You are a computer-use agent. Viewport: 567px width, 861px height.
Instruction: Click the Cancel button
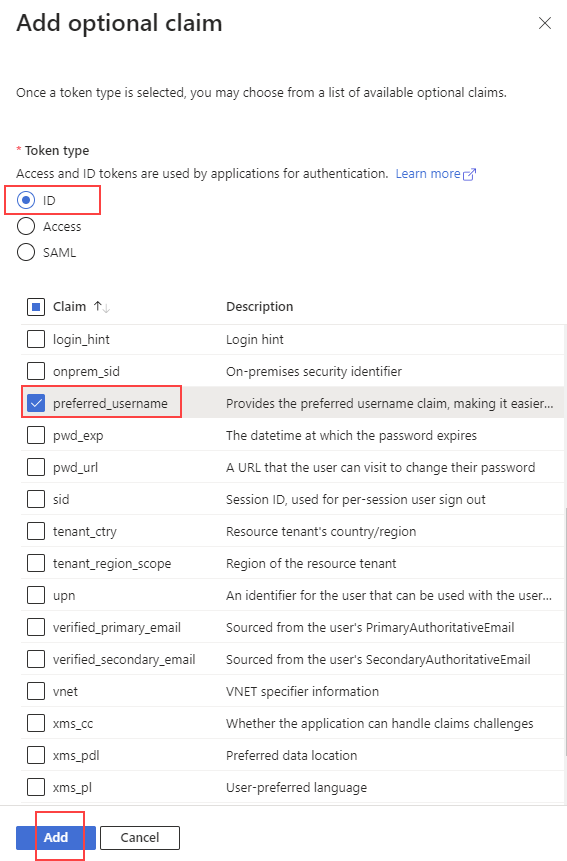point(140,837)
